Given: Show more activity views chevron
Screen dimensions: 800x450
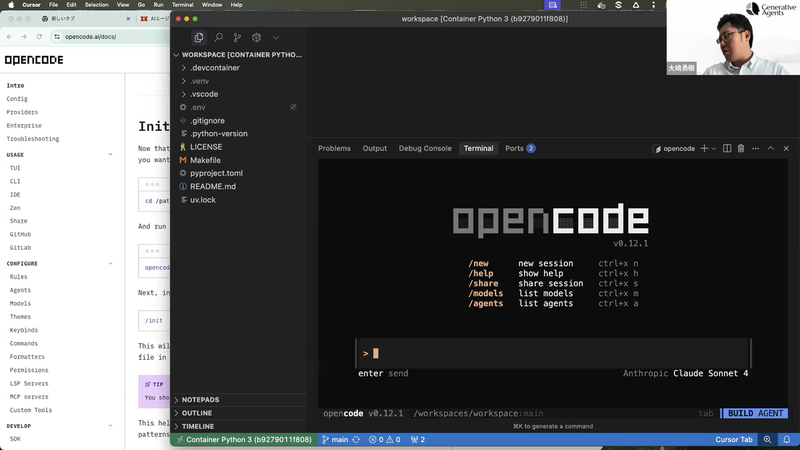Looking at the screenshot, I should 276,38.
